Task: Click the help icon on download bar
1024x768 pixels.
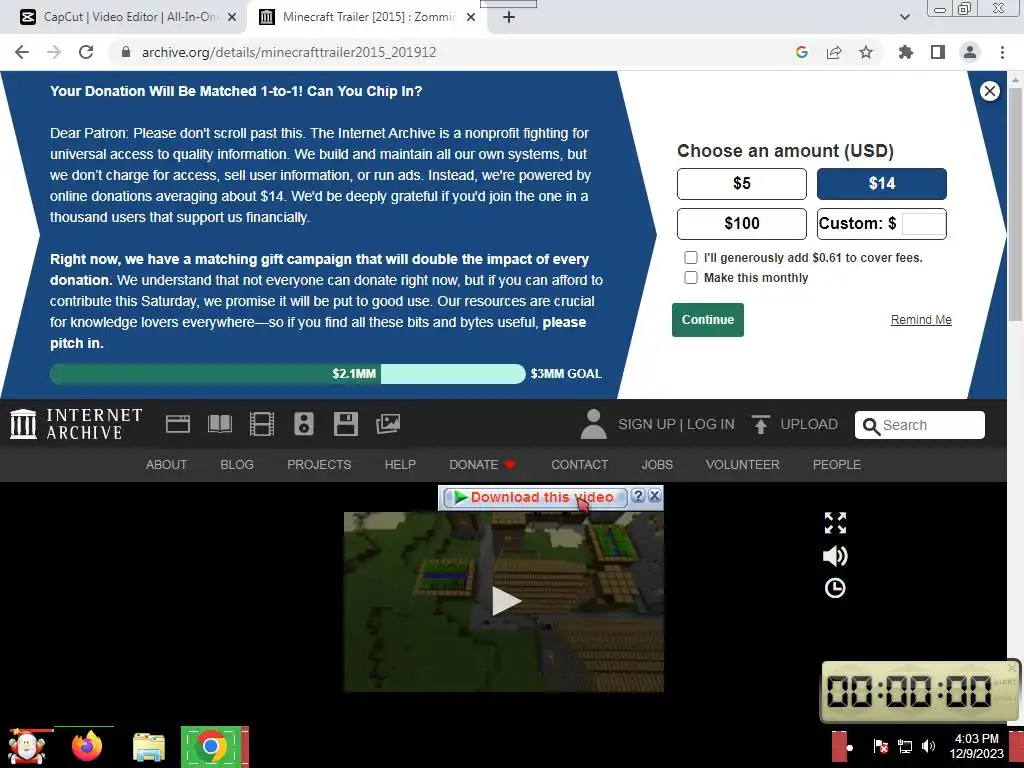Action: coord(638,496)
